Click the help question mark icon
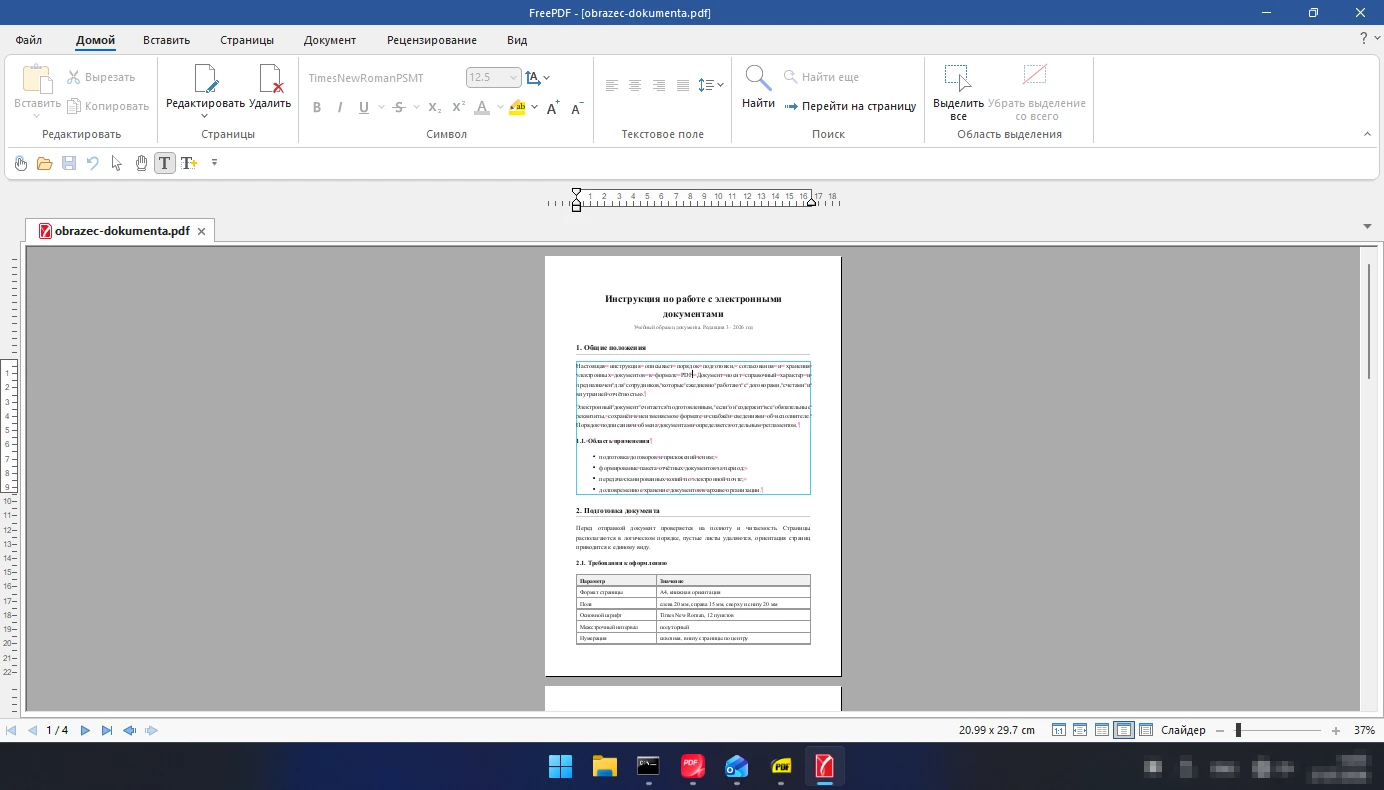1384x790 pixels. pyautogui.click(x=1363, y=38)
